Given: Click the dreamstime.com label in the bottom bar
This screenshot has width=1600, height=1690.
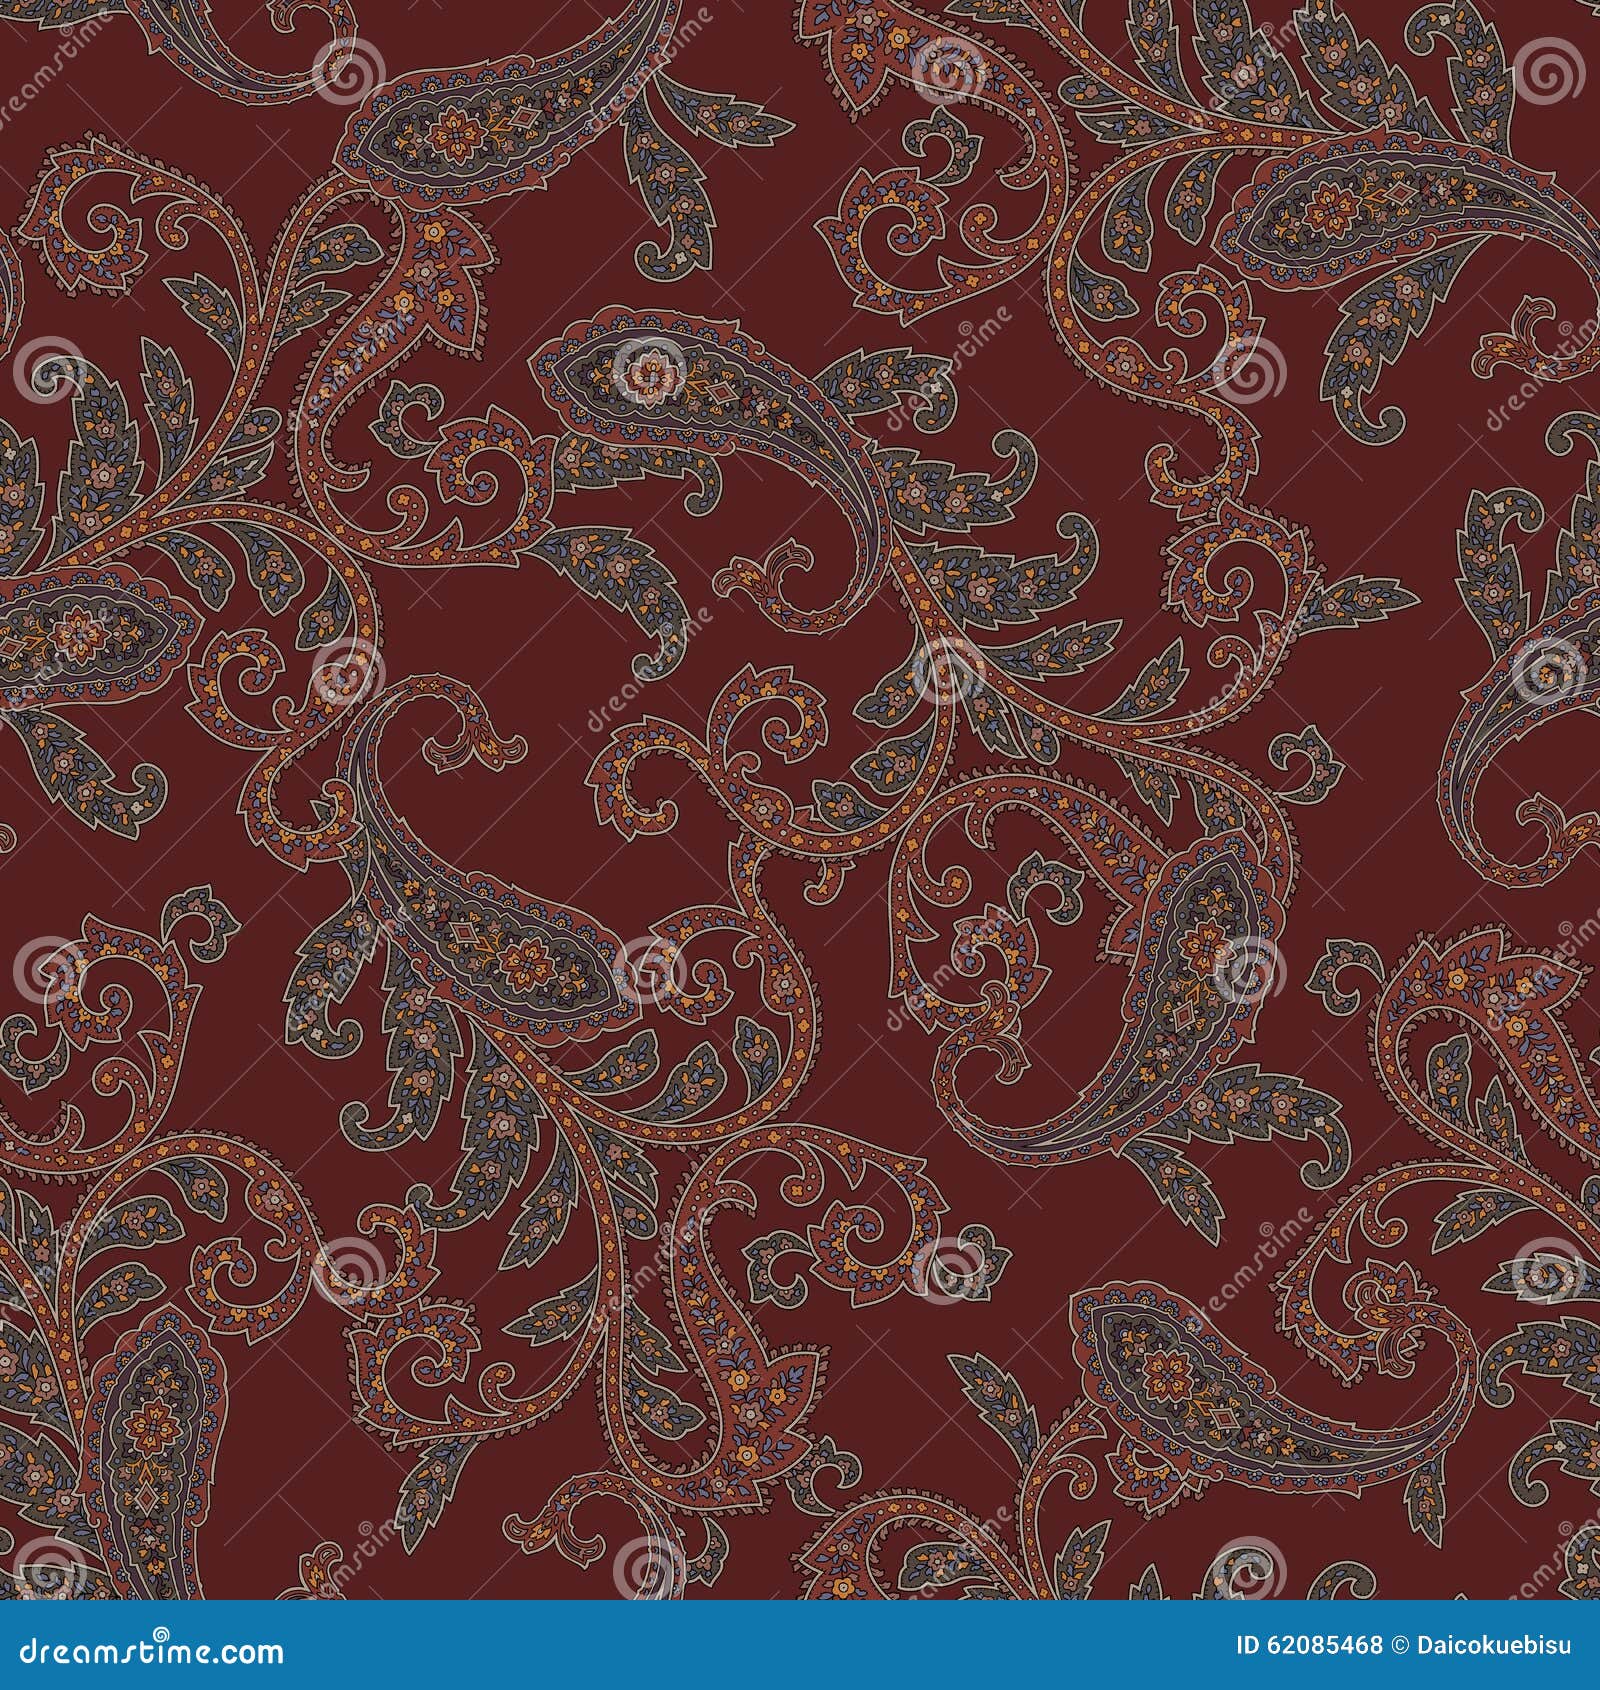Looking at the screenshot, I should point(150,1650).
